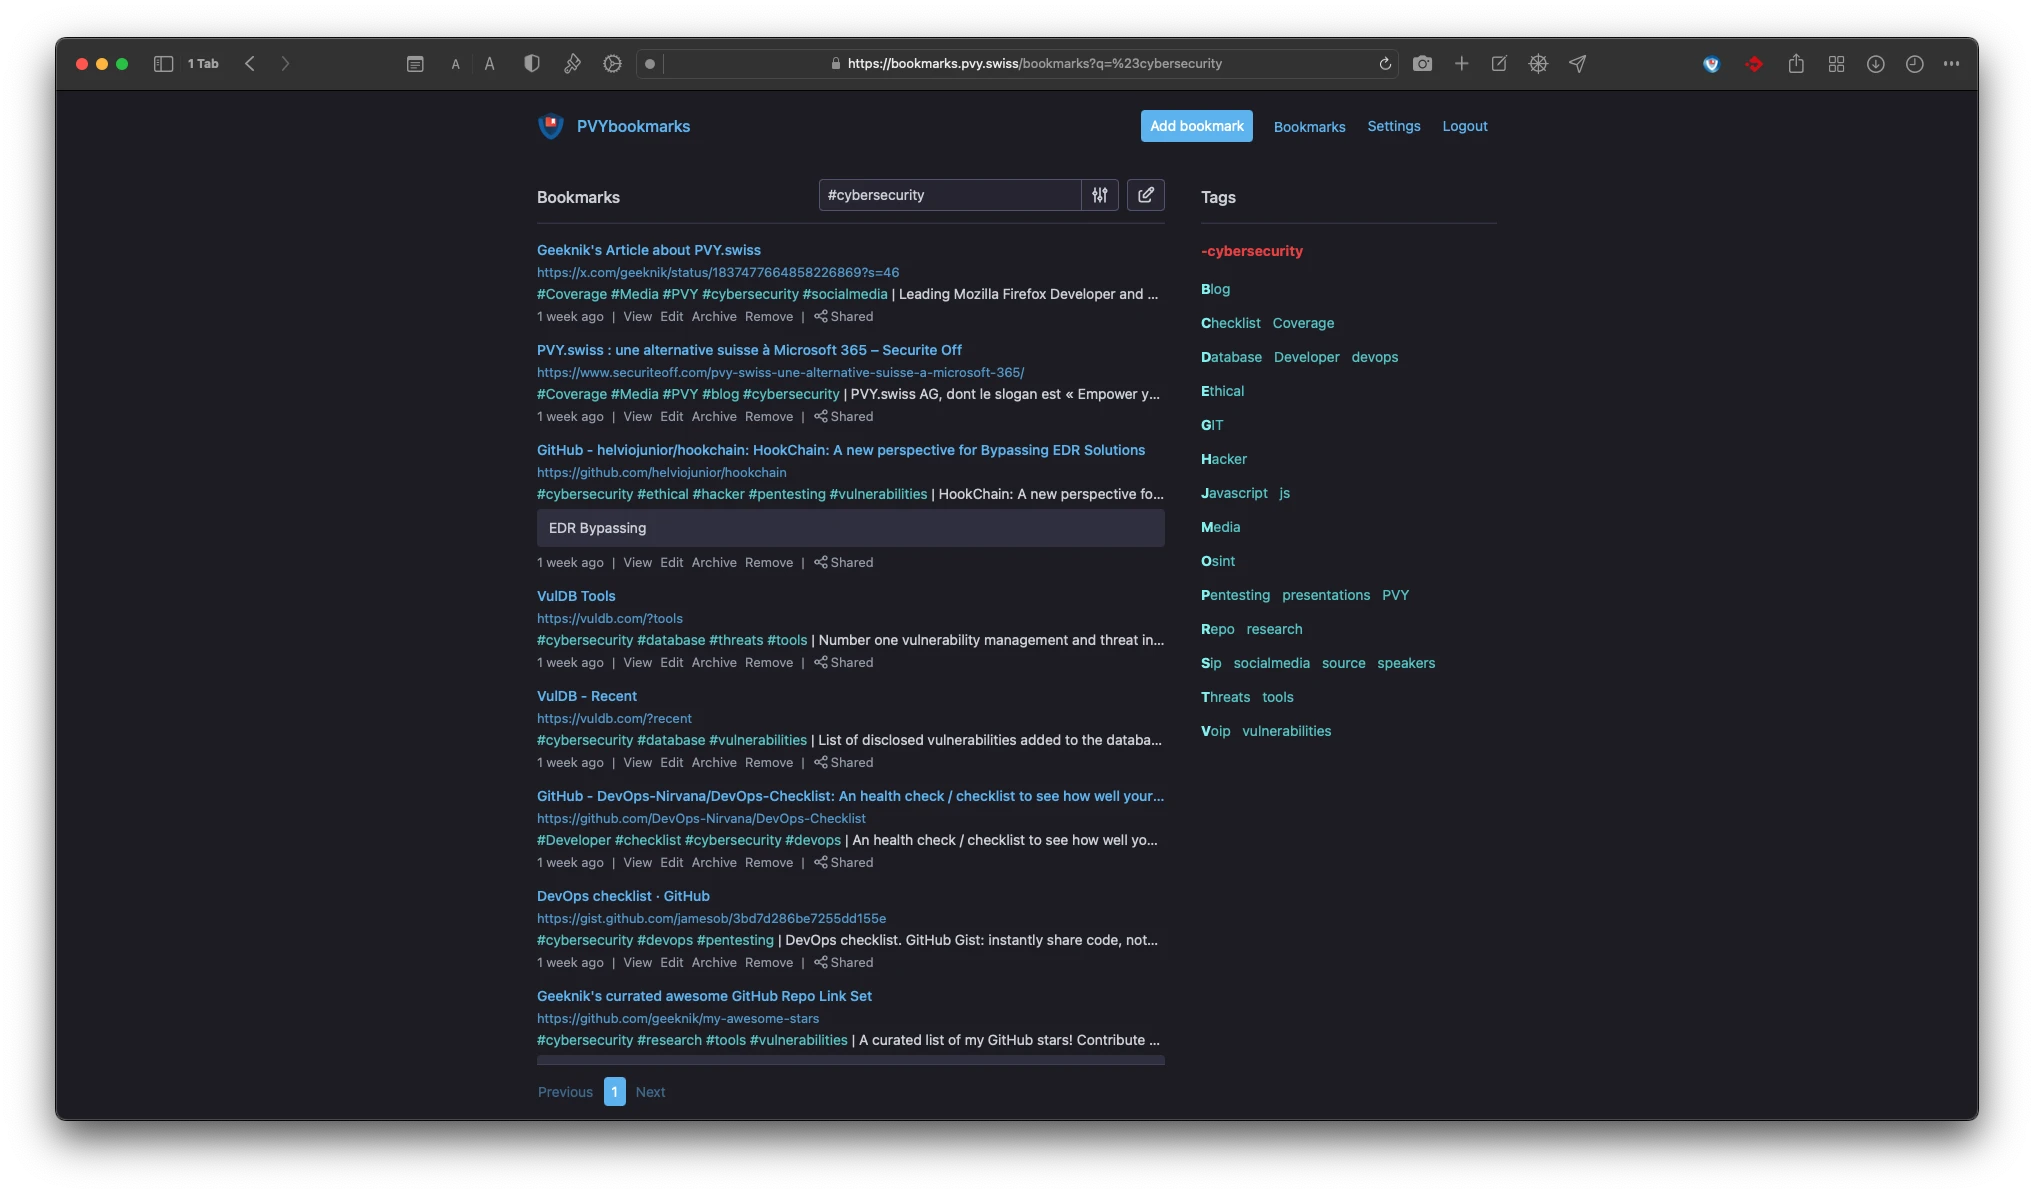Filter by the Osint tag
Image resolution: width=2034 pixels, height=1194 pixels.
pos(1217,561)
